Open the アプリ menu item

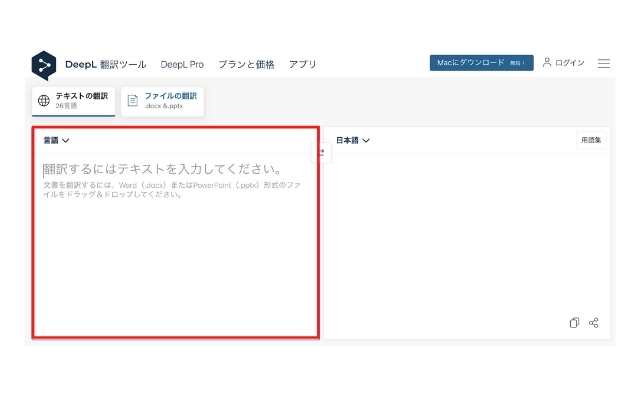[x=302, y=65]
